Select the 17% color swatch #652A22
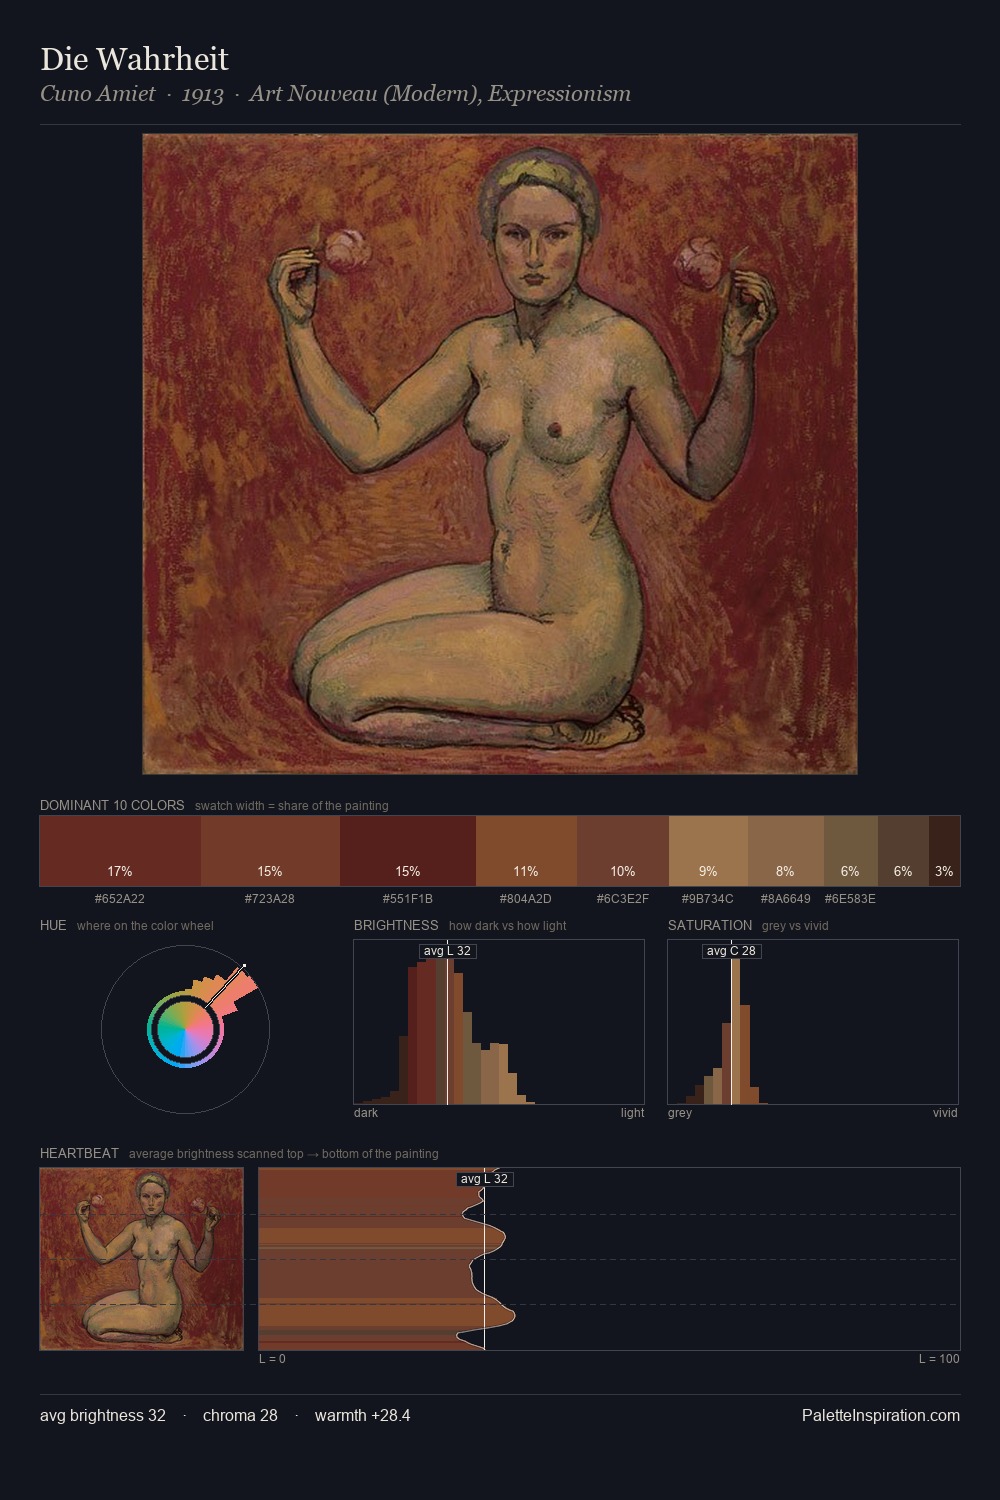Viewport: 1000px width, 1500px height. pyautogui.click(x=120, y=851)
